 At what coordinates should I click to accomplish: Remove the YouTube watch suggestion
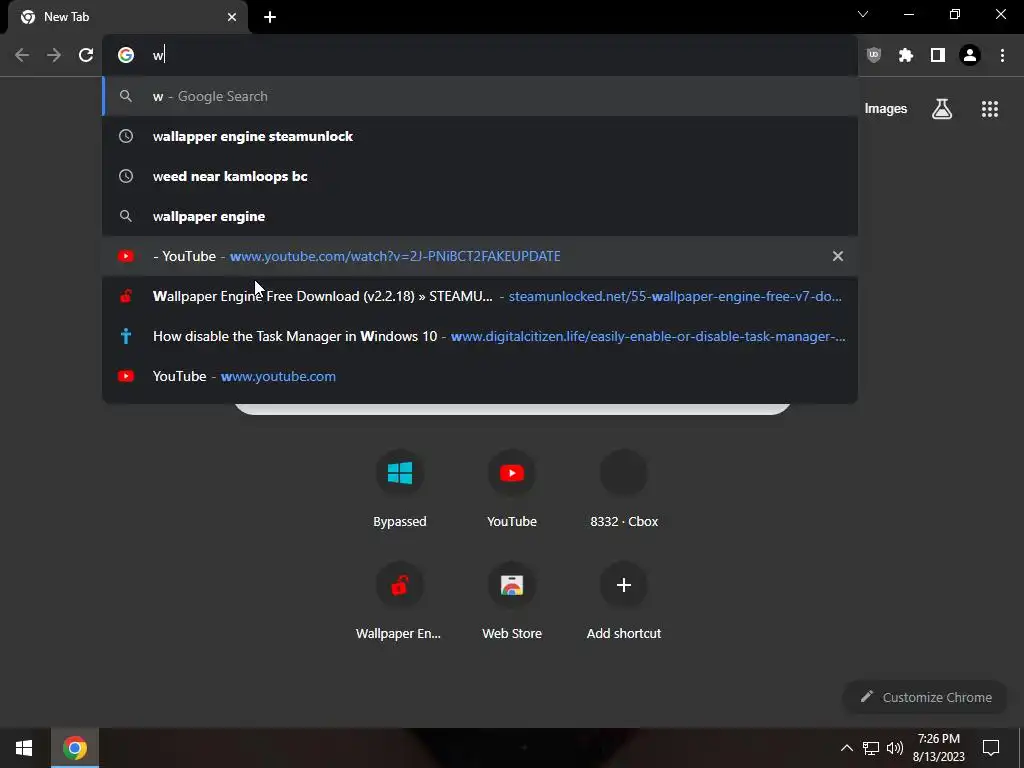(x=838, y=256)
